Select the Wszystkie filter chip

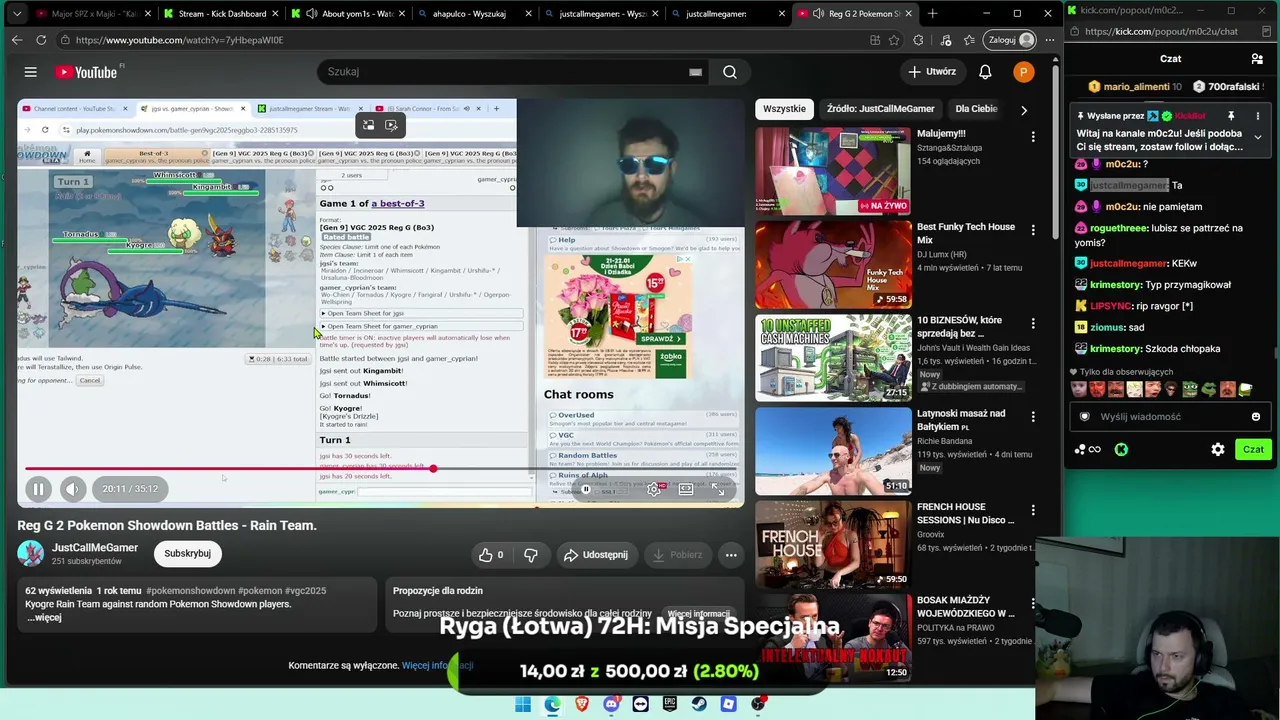[784, 109]
